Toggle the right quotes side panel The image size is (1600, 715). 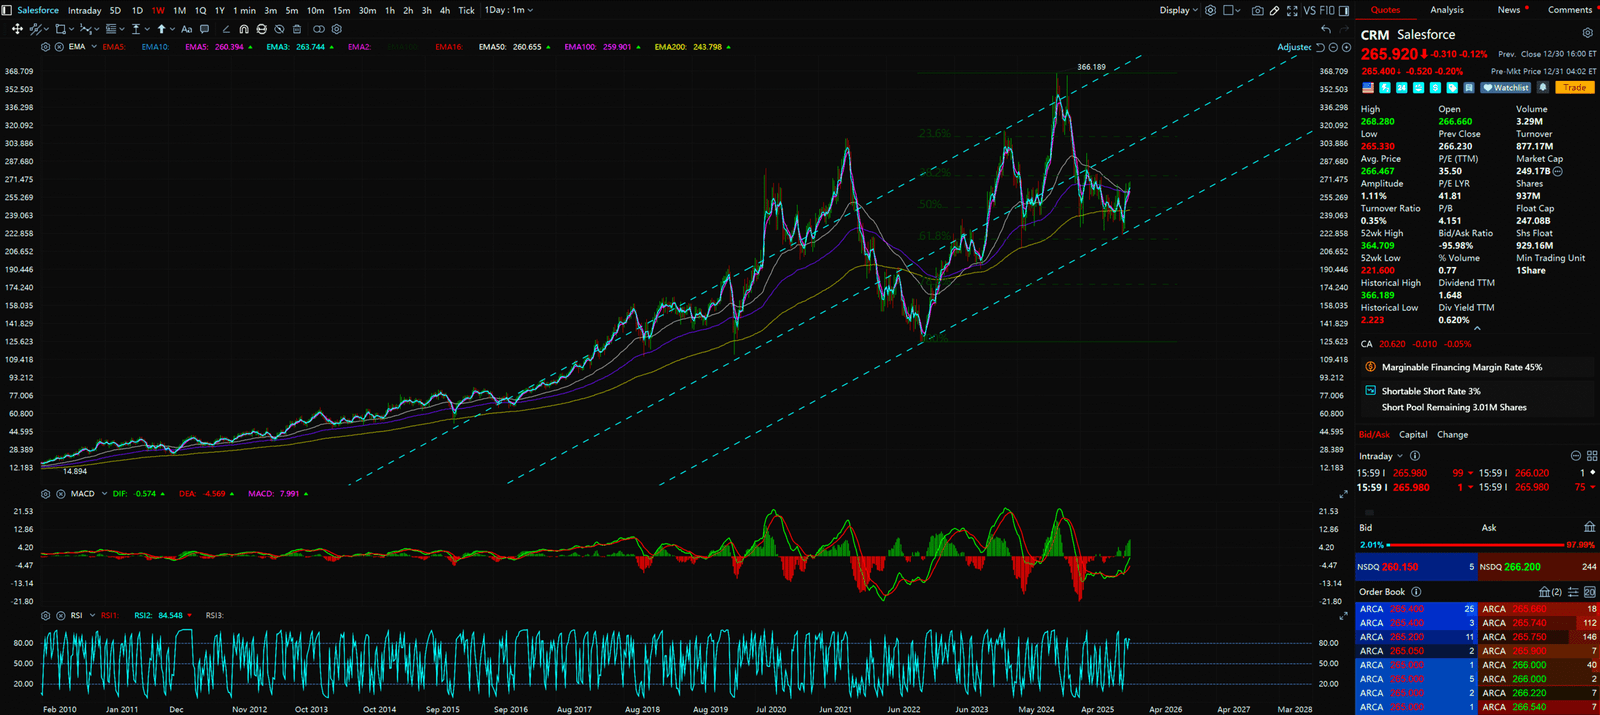click(1345, 10)
